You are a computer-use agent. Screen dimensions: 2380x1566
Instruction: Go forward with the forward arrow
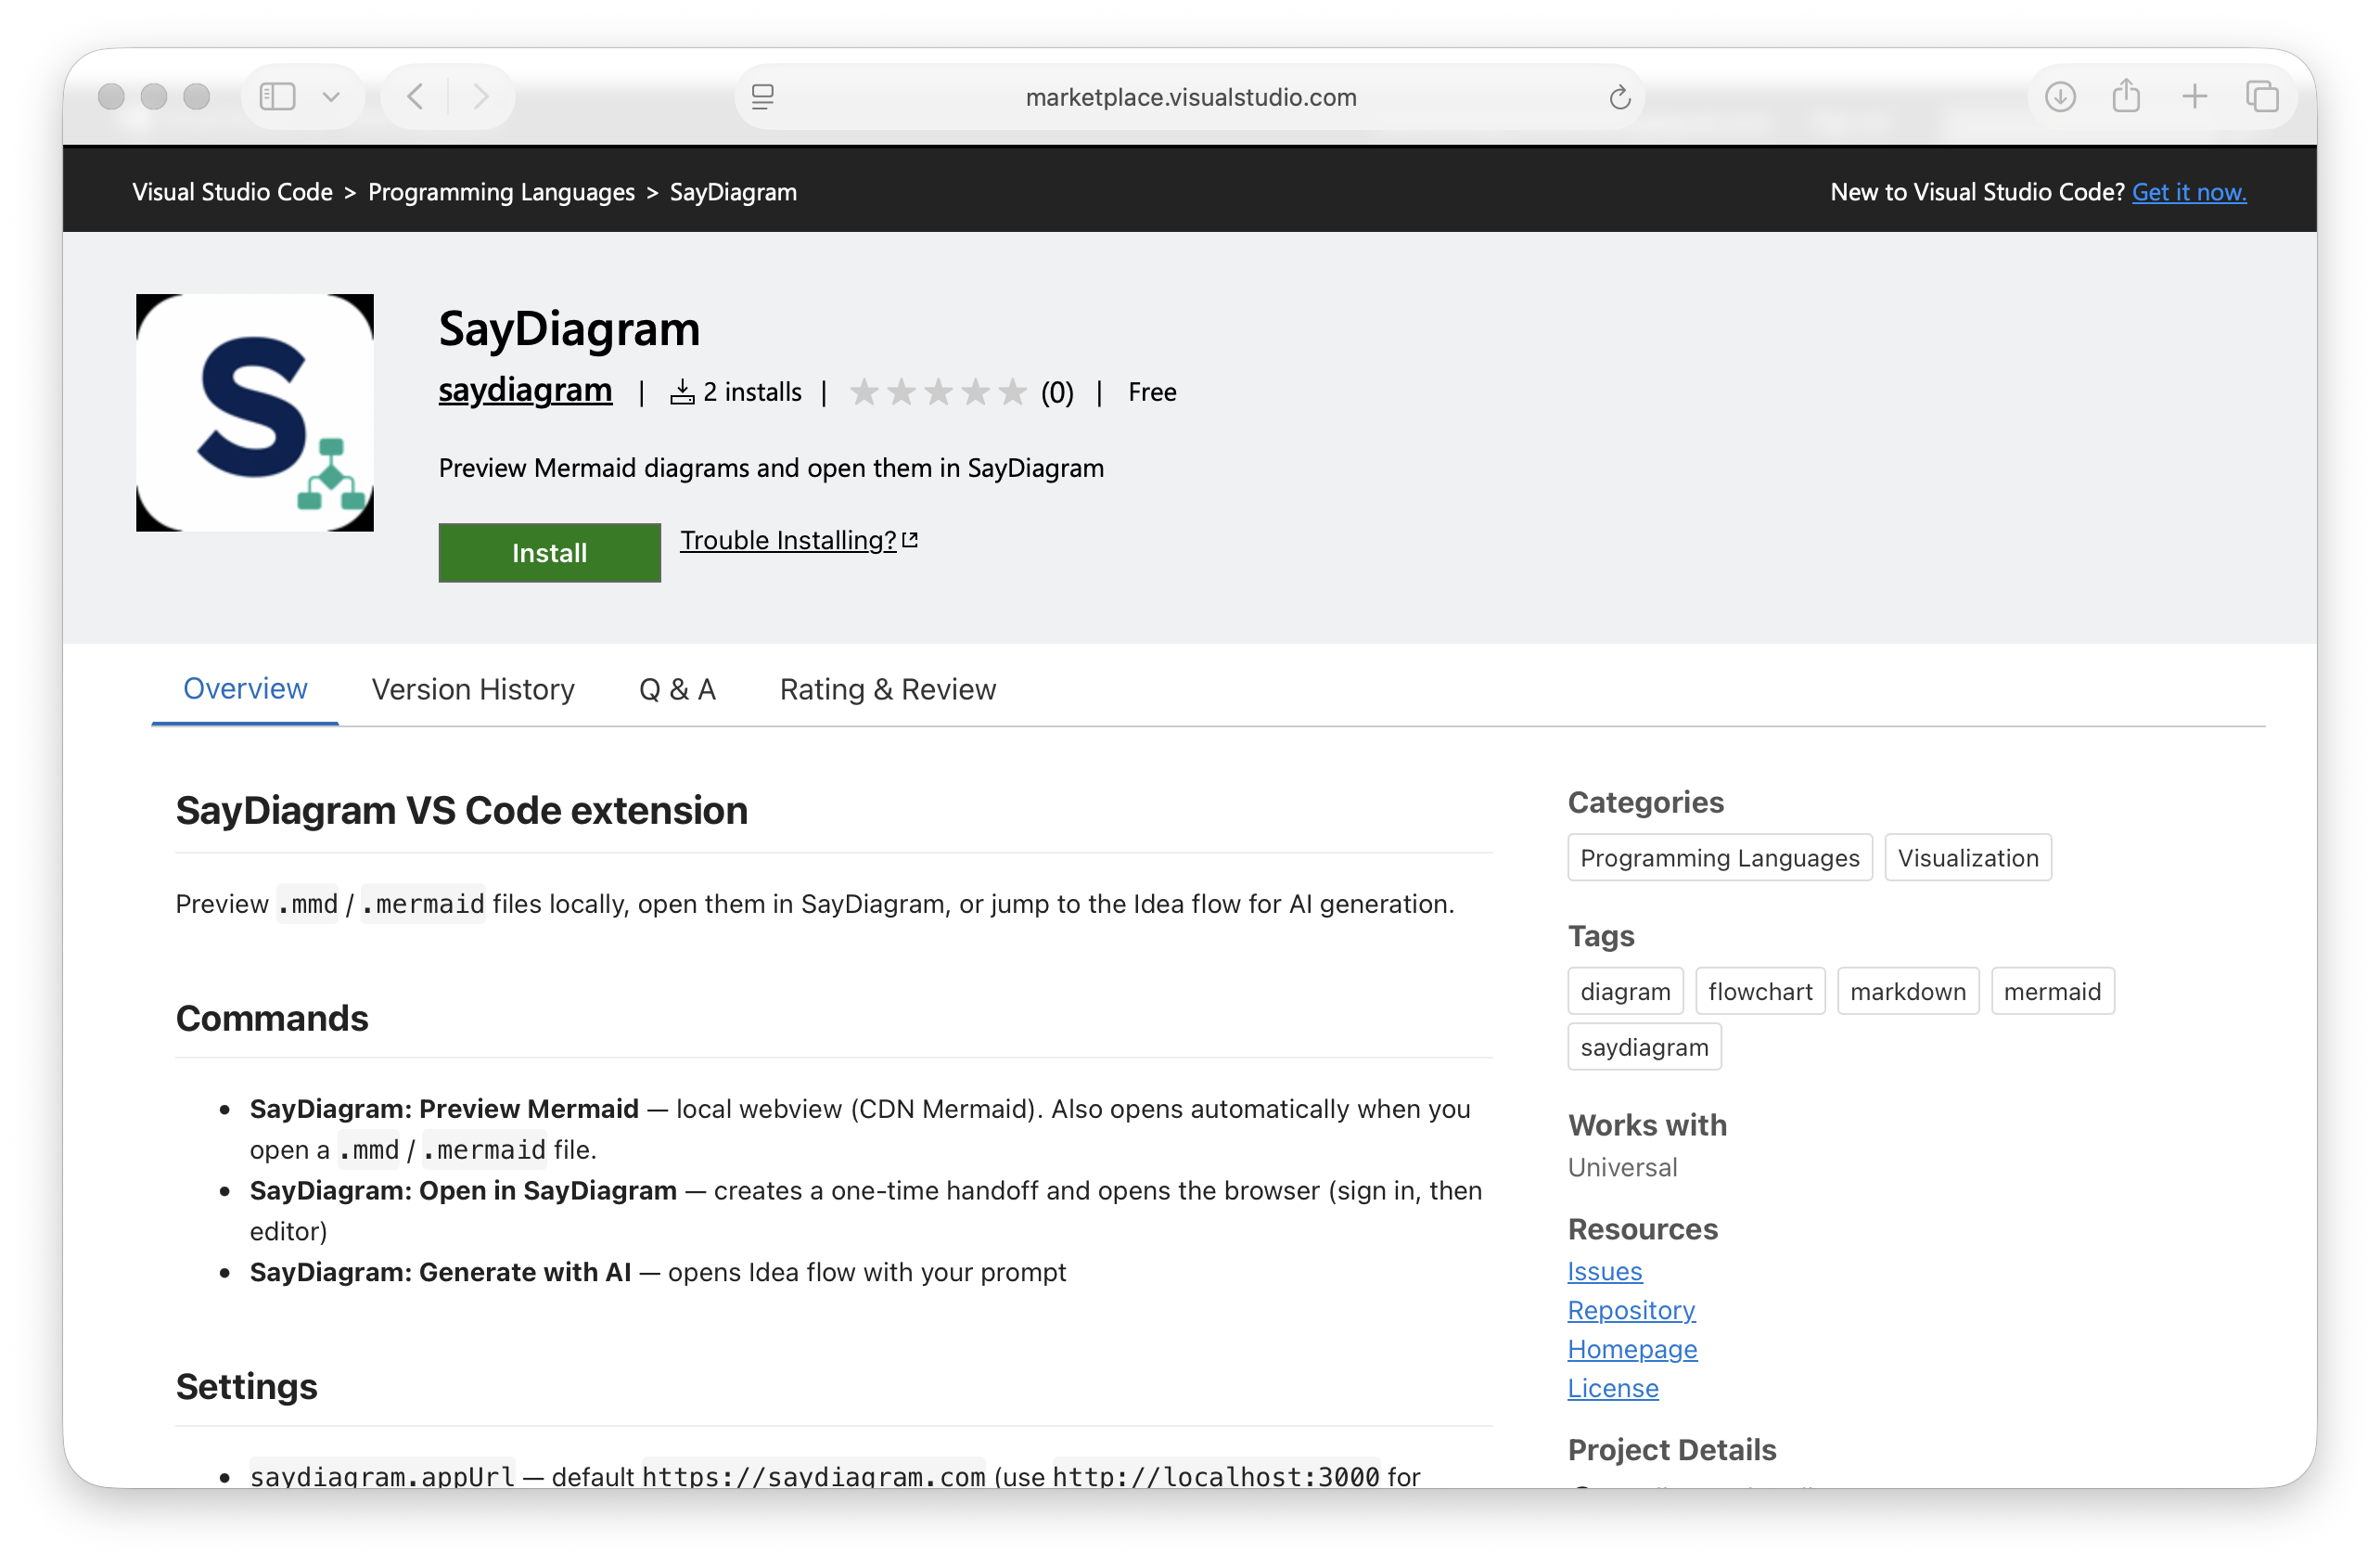tap(481, 97)
